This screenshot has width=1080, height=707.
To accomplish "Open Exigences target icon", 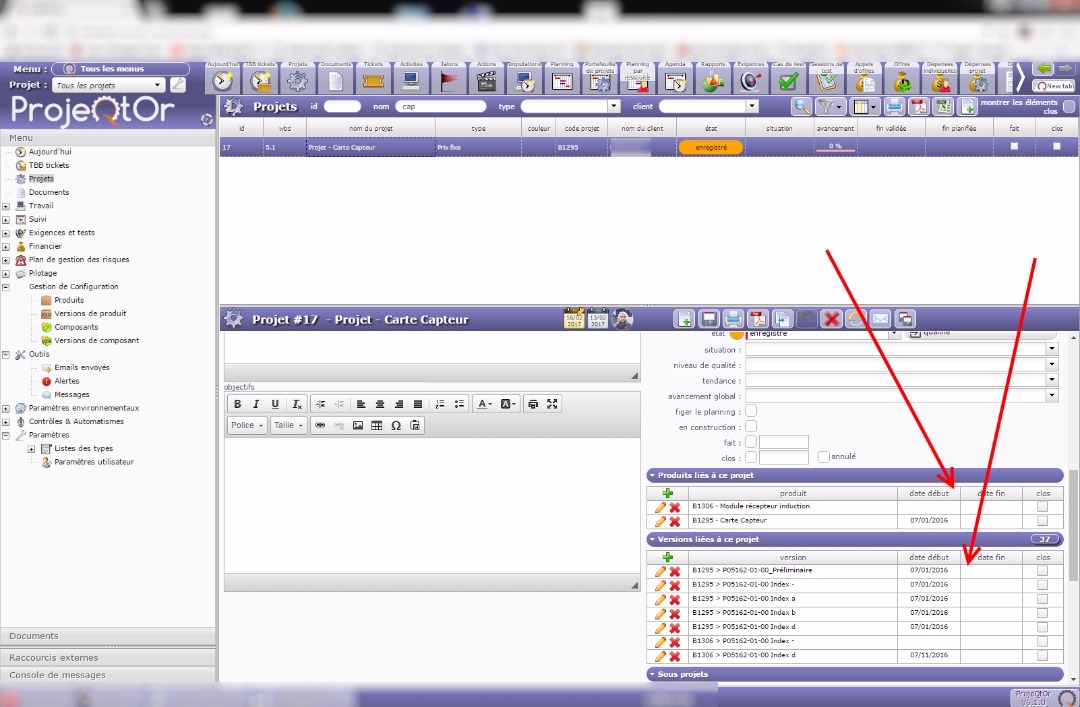I will (751, 81).
